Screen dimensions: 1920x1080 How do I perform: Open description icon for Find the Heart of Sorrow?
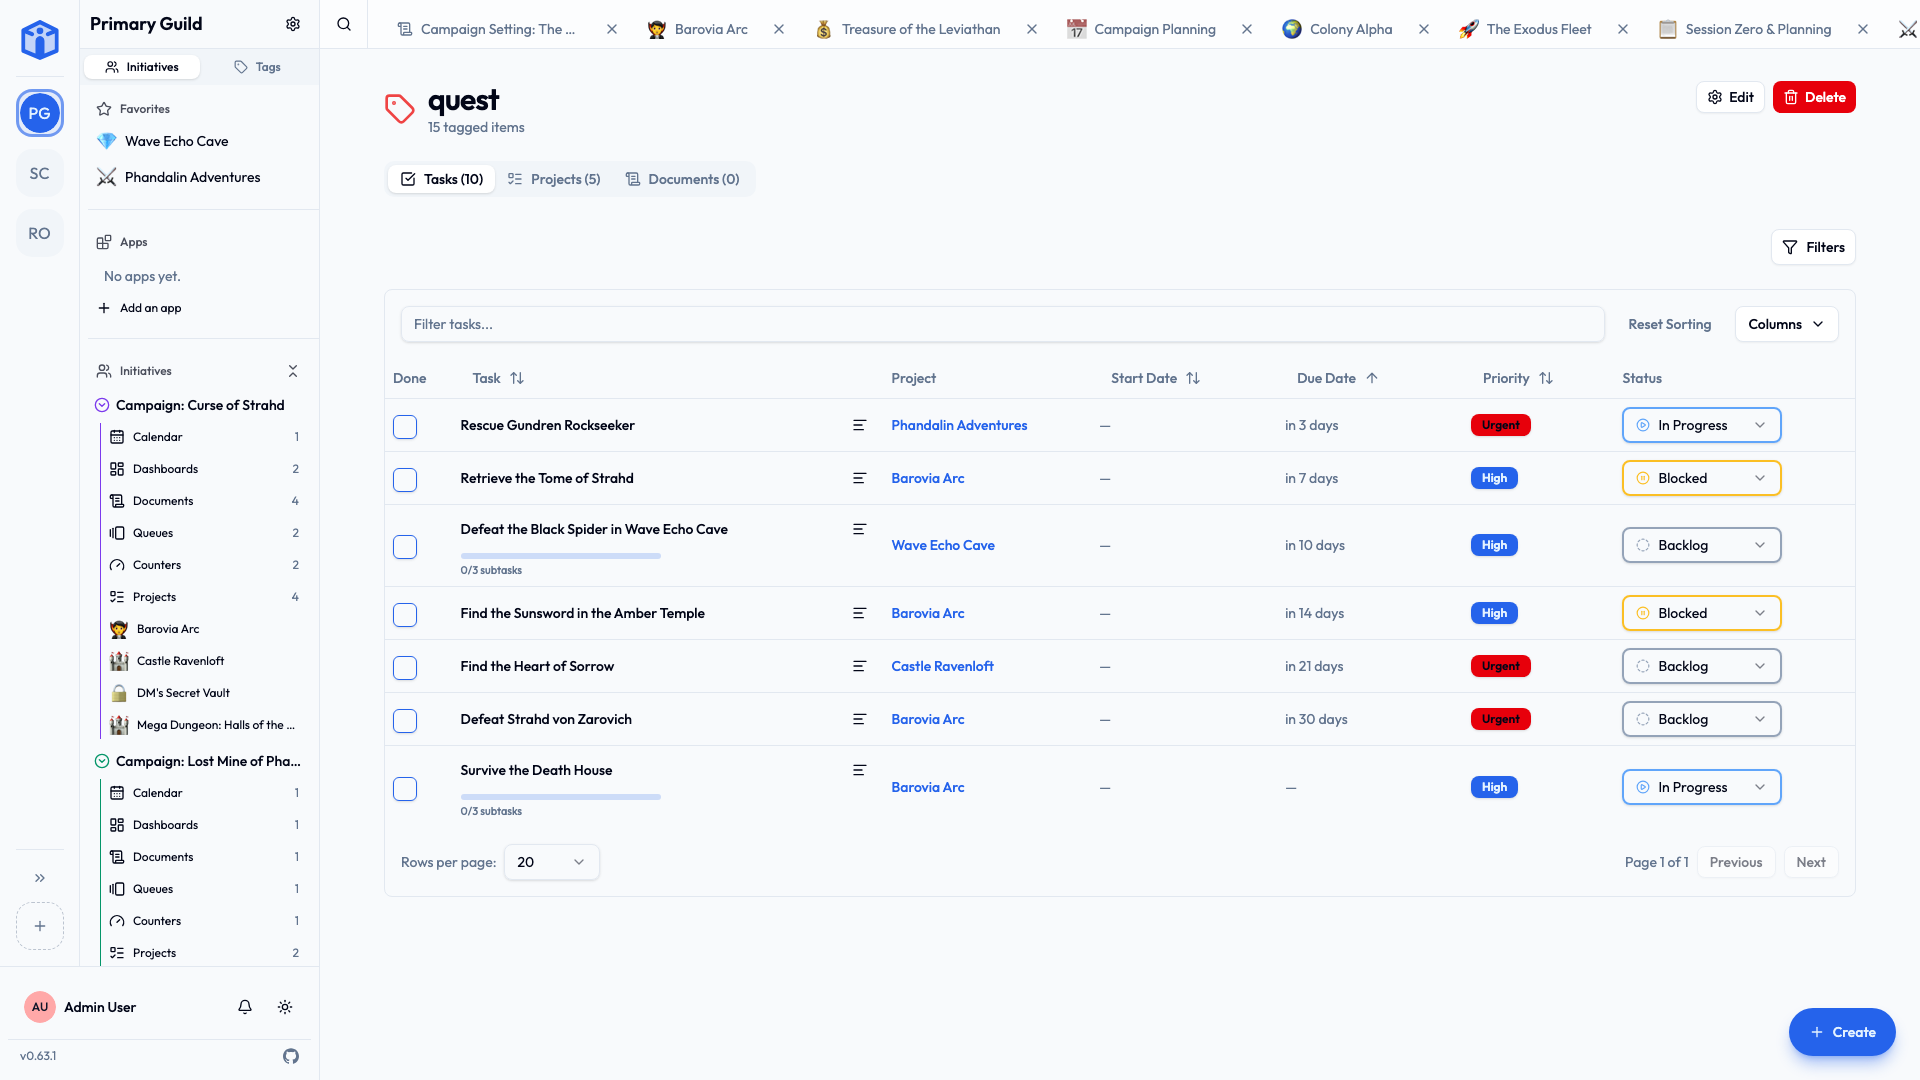tap(859, 666)
